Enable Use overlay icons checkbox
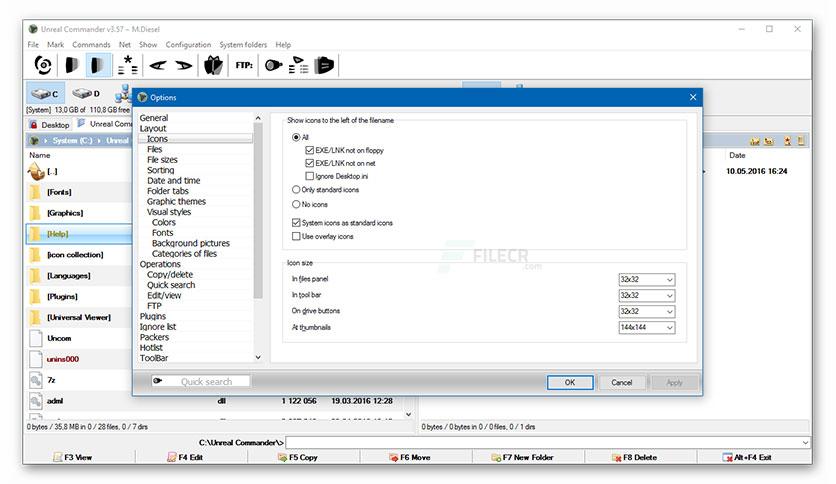836x484 pixels. coord(296,236)
